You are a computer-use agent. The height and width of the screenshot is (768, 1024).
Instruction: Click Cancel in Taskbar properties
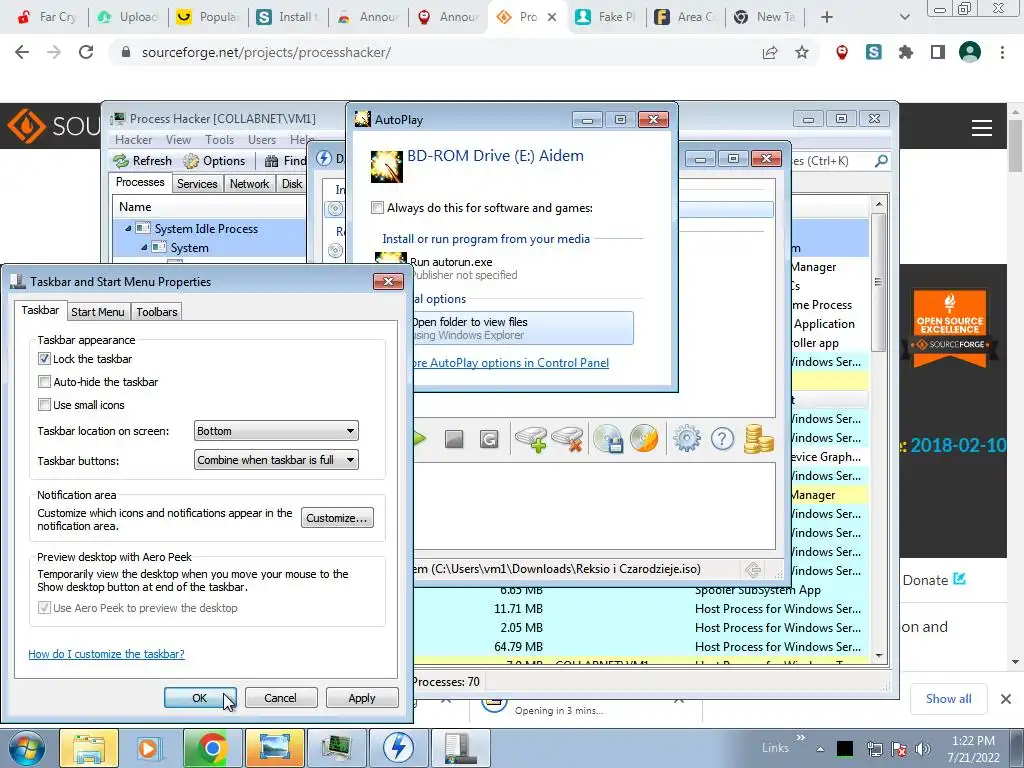(x=281, y=697)
